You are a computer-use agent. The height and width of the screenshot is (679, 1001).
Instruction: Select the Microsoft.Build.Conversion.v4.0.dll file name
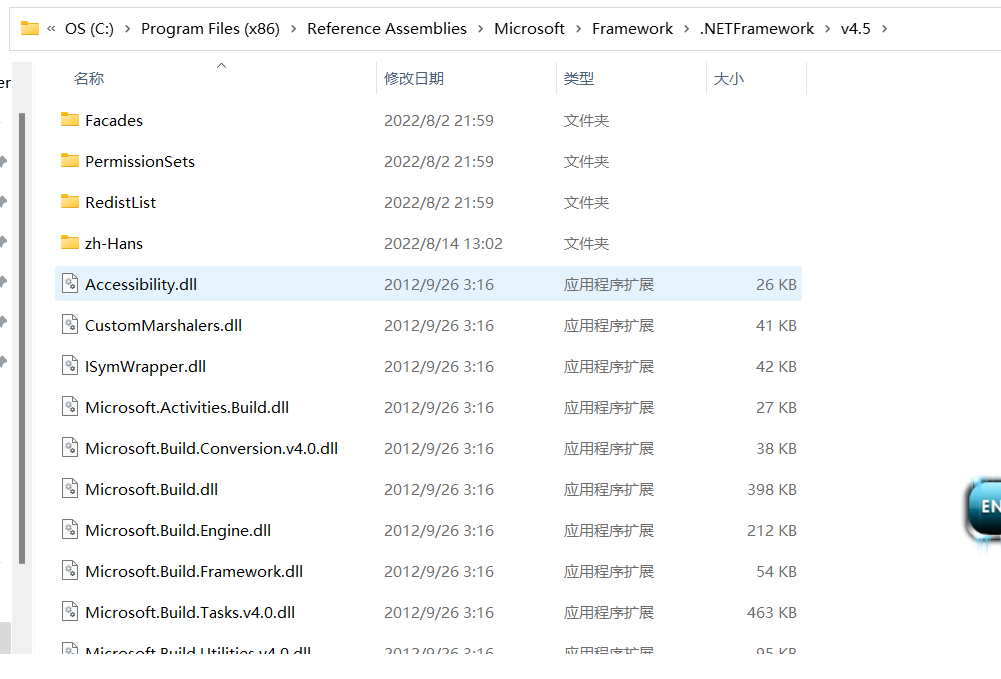click(x=211, y=448)
